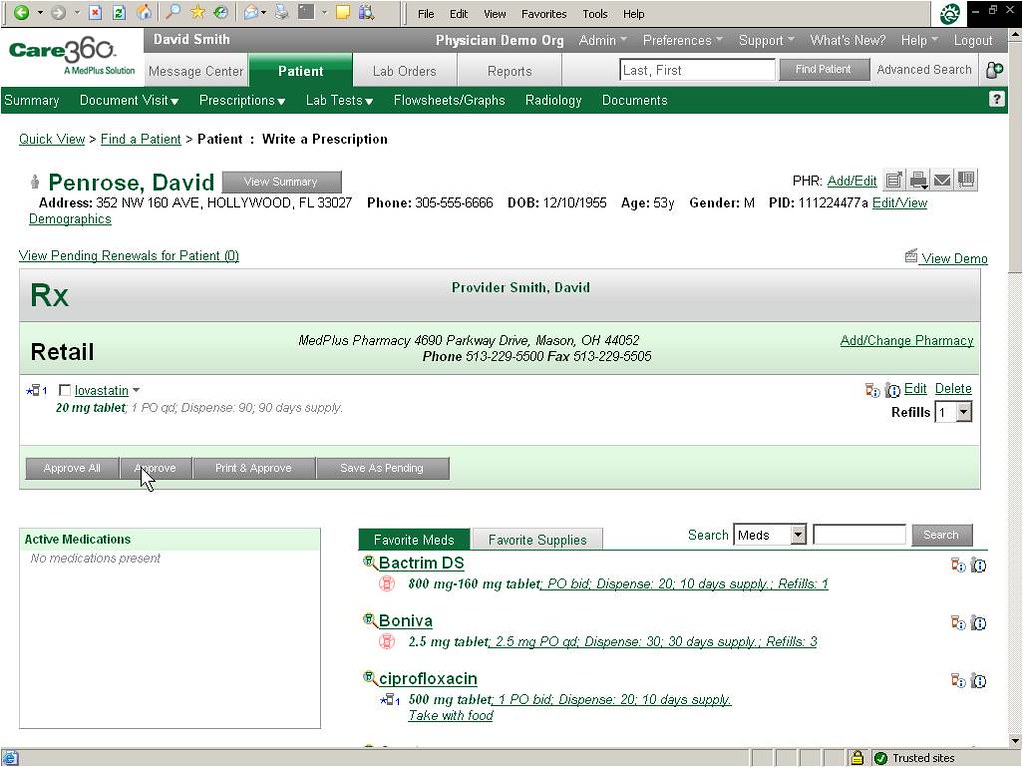Open the Favorites star icon

point(198,12)
